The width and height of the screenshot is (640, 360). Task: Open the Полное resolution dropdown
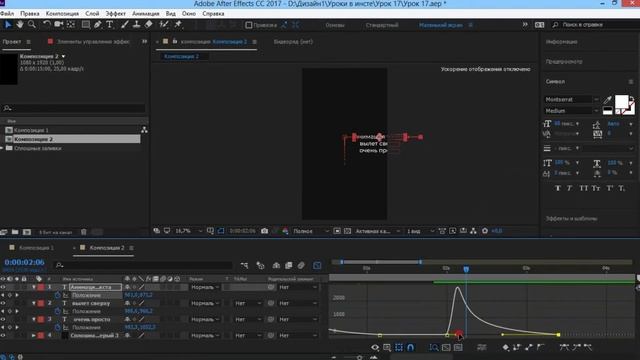pos(311,231)
